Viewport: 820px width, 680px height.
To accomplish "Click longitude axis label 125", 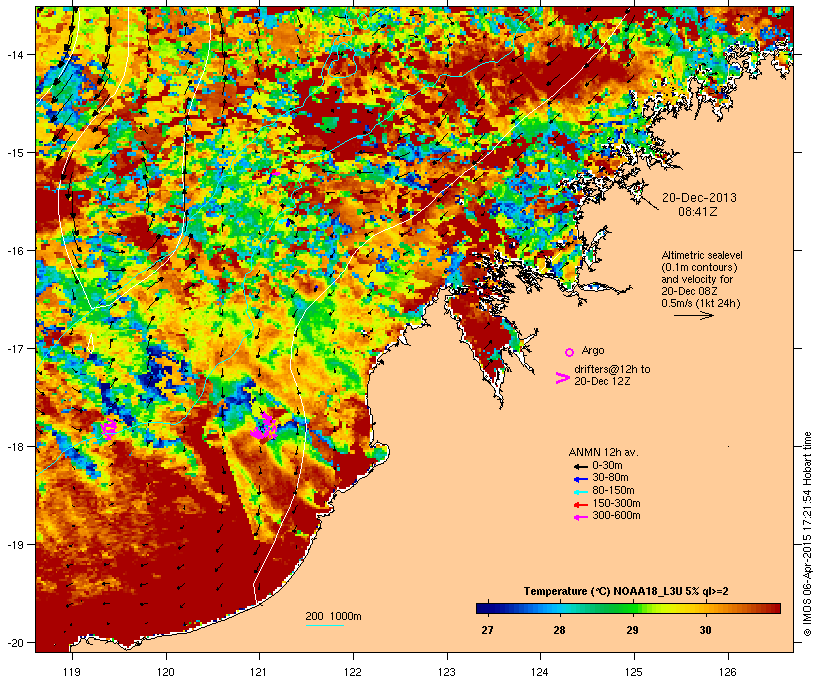I will tap(634, 672).
